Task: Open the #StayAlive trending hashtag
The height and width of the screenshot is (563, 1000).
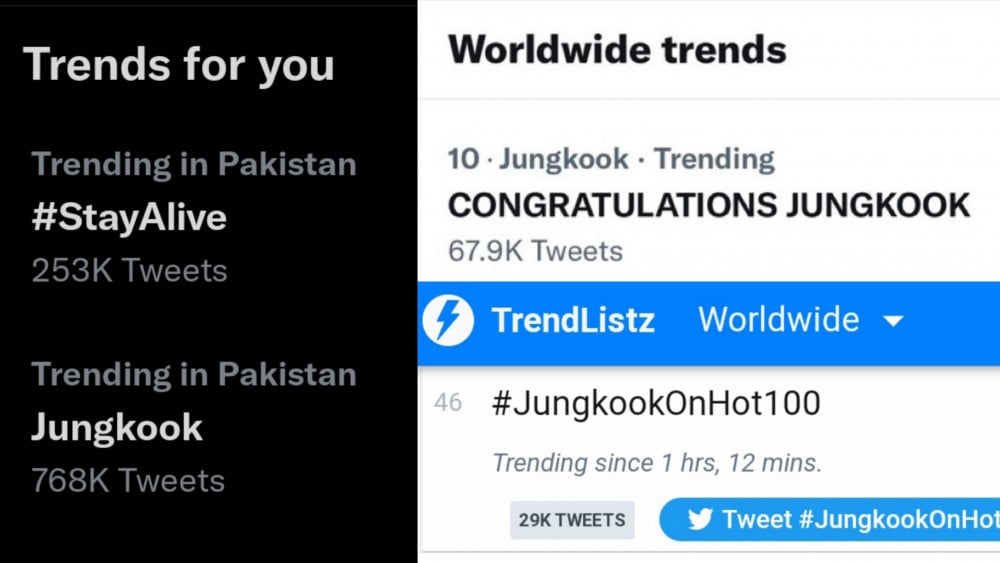Action: pos(129,217)
